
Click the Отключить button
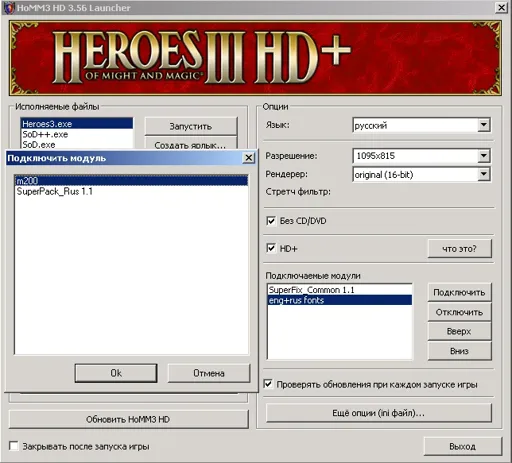click(x=459, y=312)
